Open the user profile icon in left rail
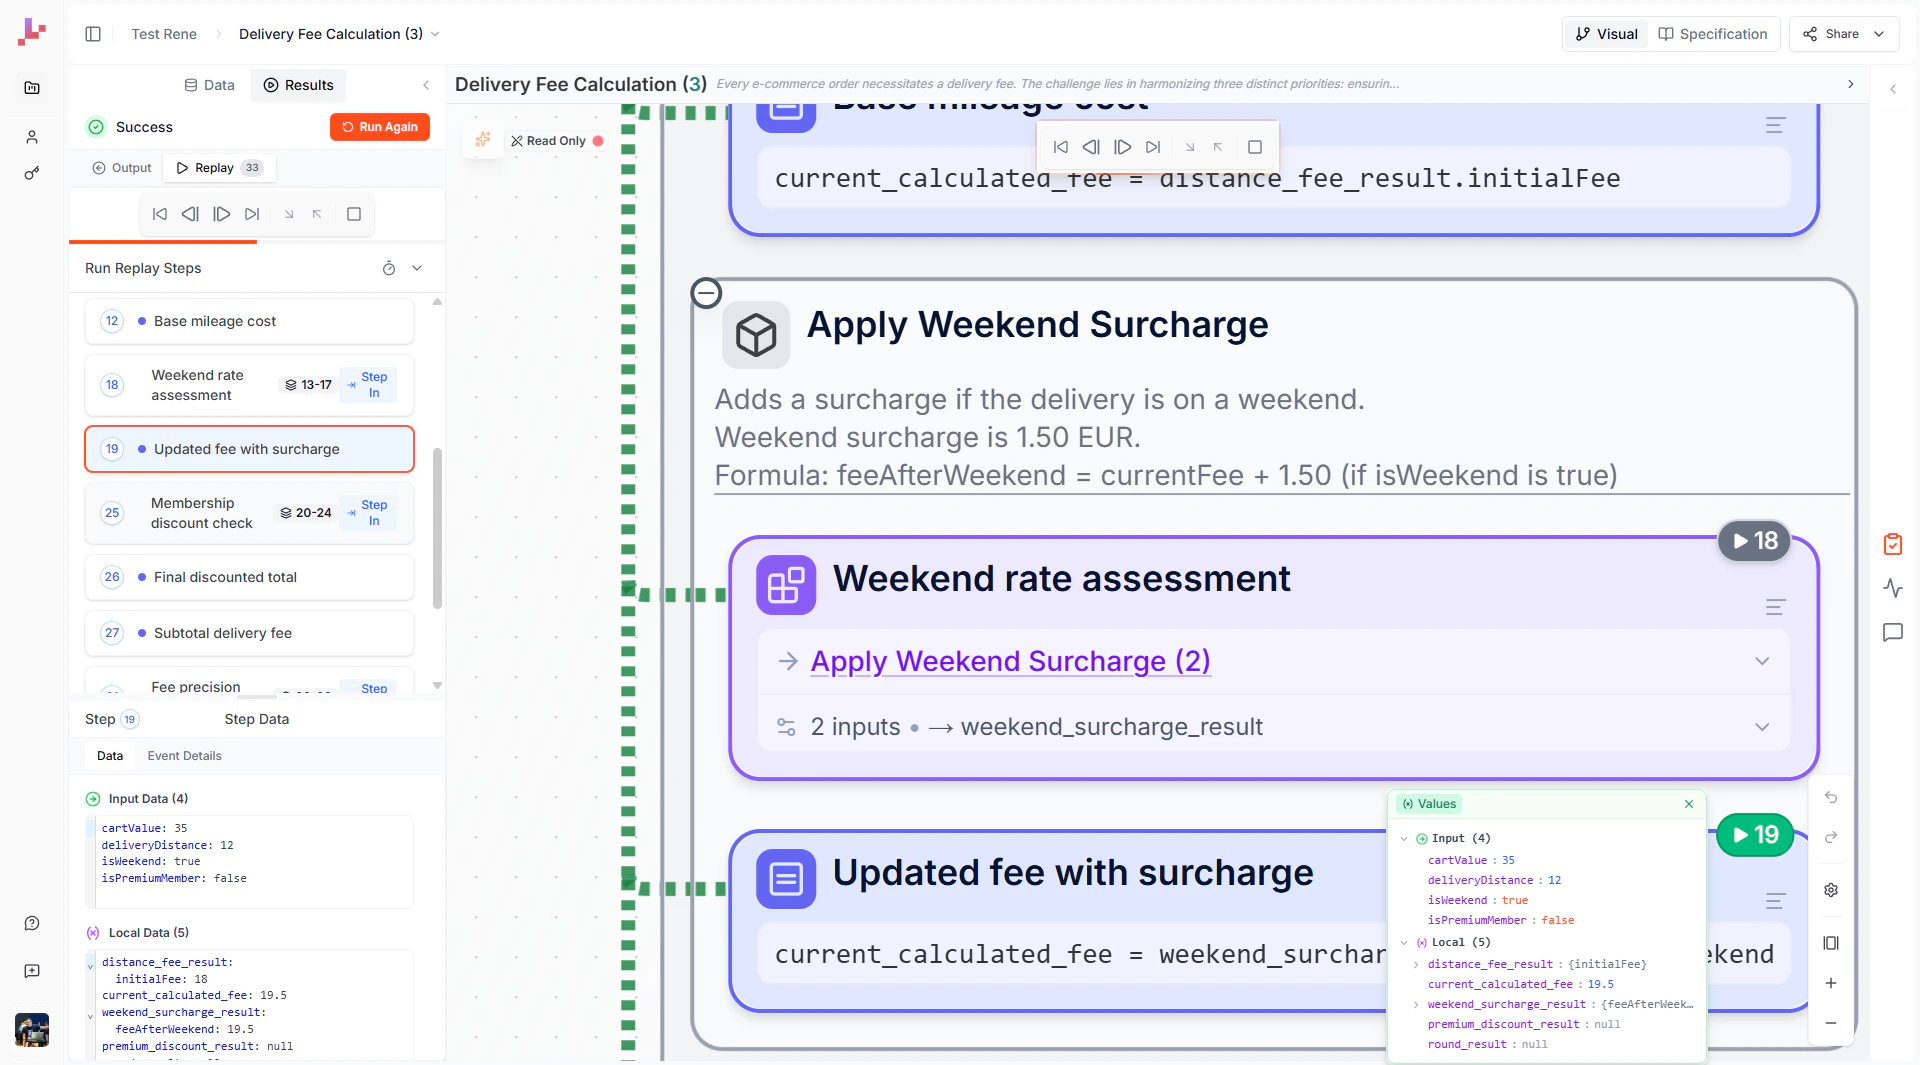The width and height of the screenshot is (1920, 1065). [x=32, y=137]
